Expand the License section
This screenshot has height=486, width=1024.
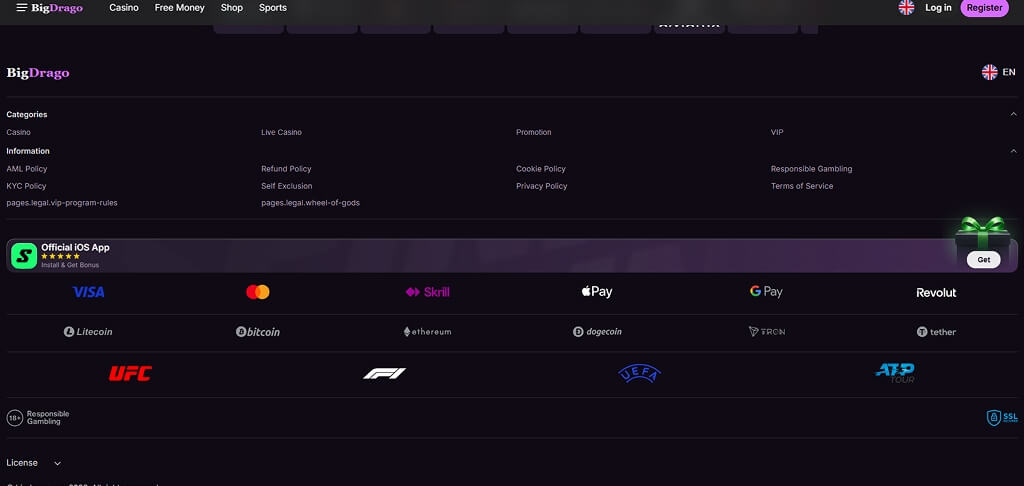34,463
